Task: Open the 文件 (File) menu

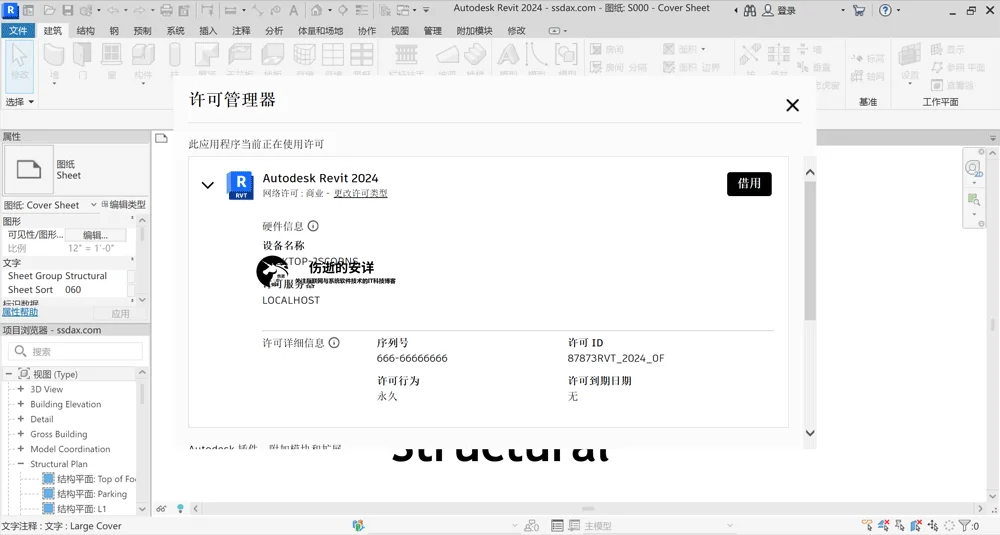Action: (x=18, y=31)
